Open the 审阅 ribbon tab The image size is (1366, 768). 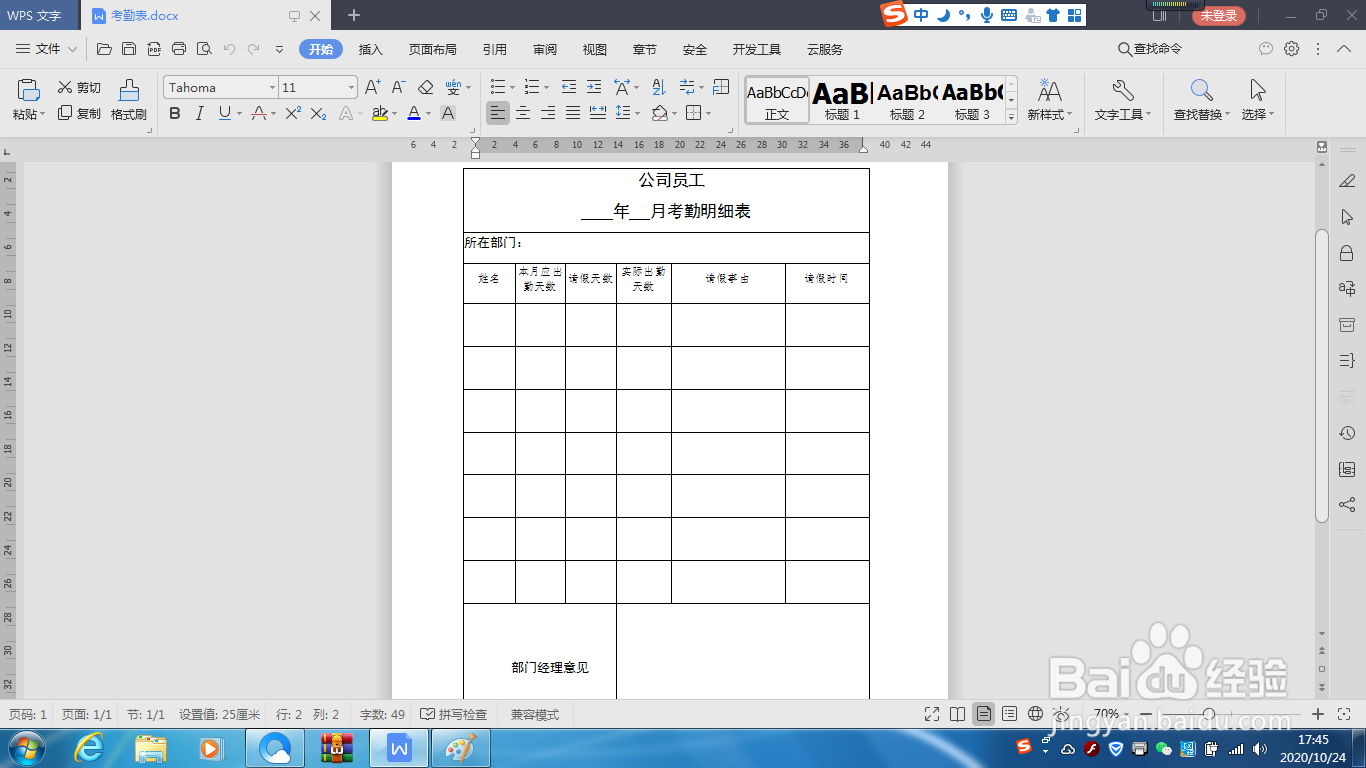(544, 48)
